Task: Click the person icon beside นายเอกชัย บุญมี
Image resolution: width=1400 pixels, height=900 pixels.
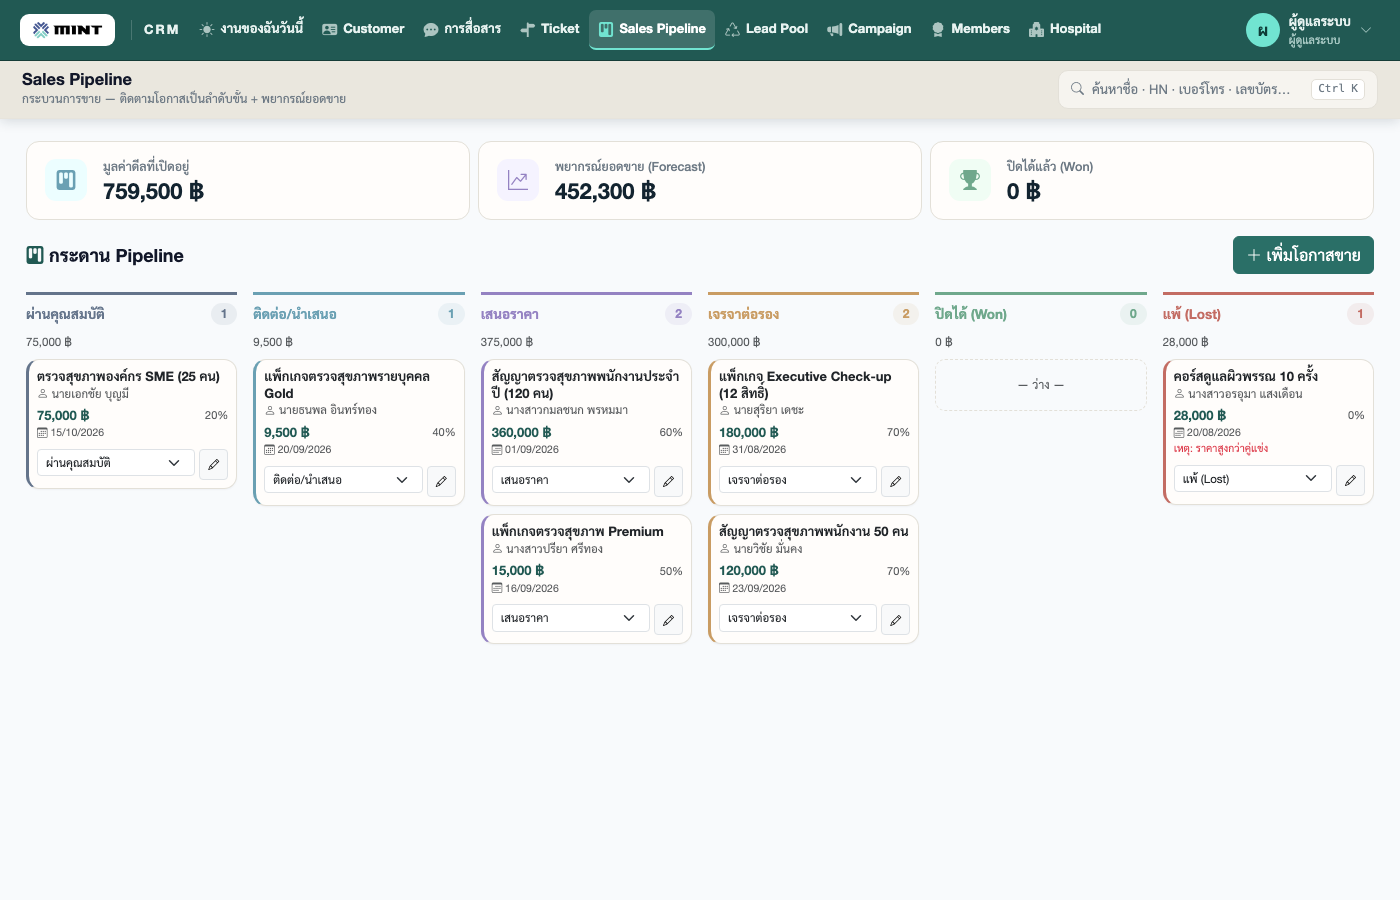Action: tap(43, 394)
